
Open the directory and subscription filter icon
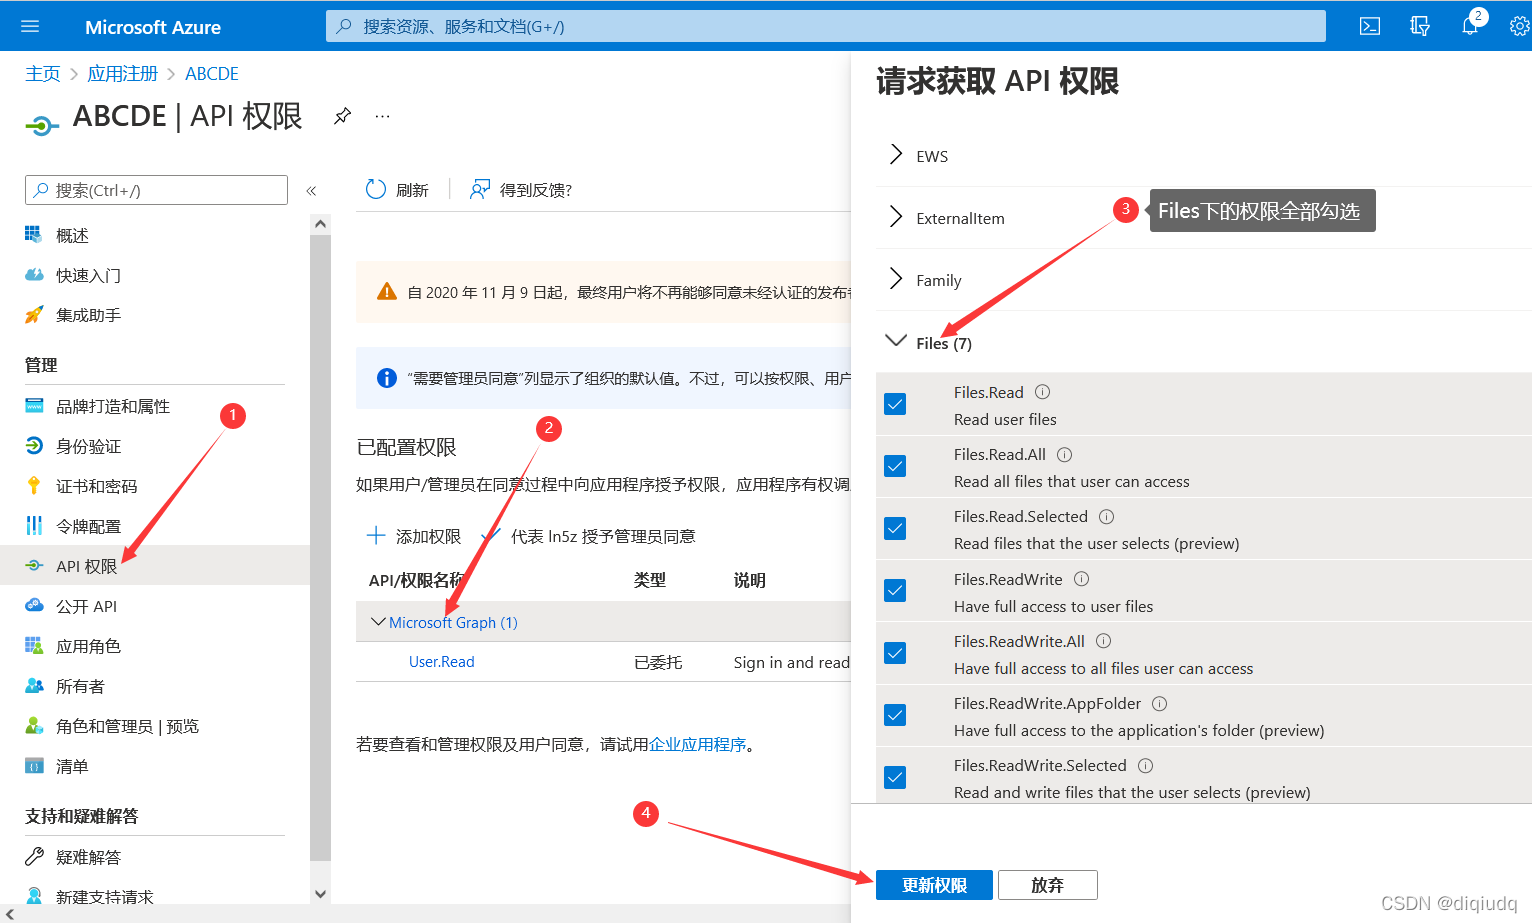pos(1420,26)
